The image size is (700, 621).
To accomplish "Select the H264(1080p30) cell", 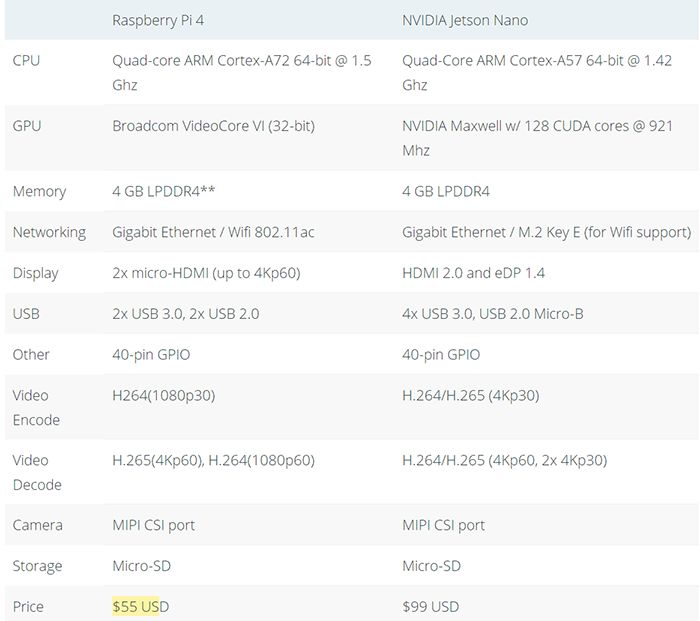I will coord(163,396).
